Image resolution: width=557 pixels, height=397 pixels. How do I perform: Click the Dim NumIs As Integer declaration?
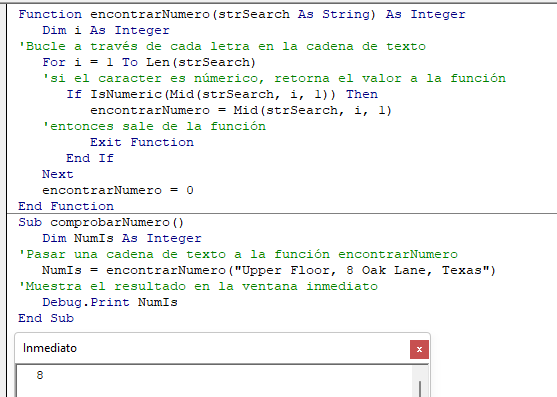[x=122, y=238]
